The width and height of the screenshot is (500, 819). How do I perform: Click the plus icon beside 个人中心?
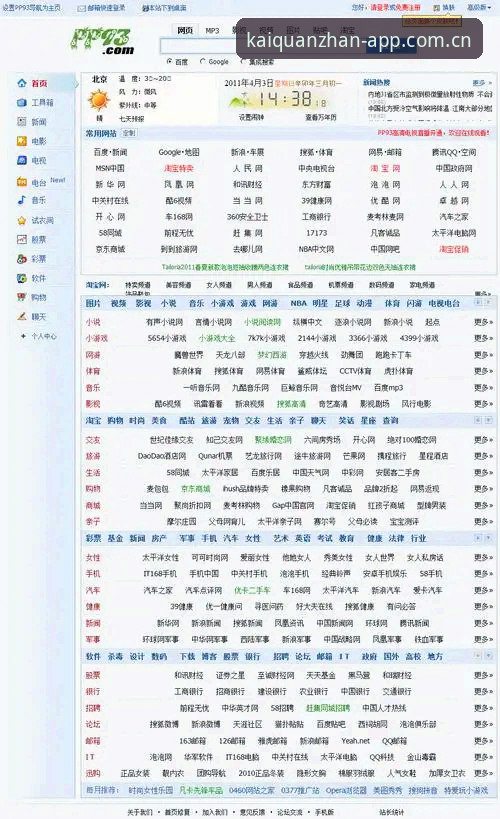[x=23, y=336]
